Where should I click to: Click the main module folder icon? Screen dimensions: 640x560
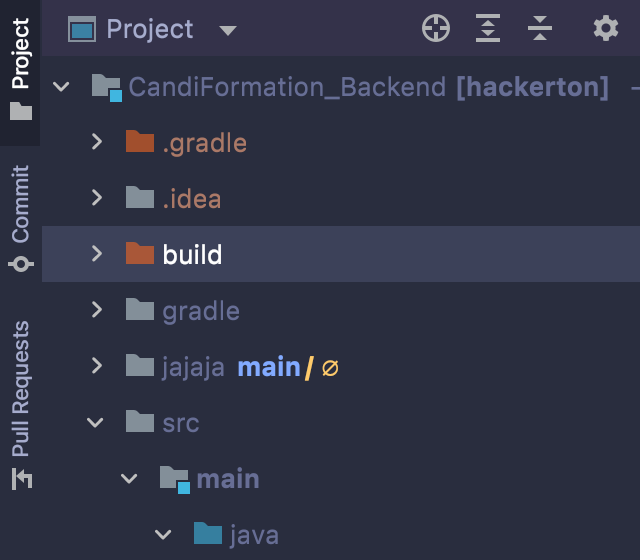pyautogui.click(x=175, y=480)
